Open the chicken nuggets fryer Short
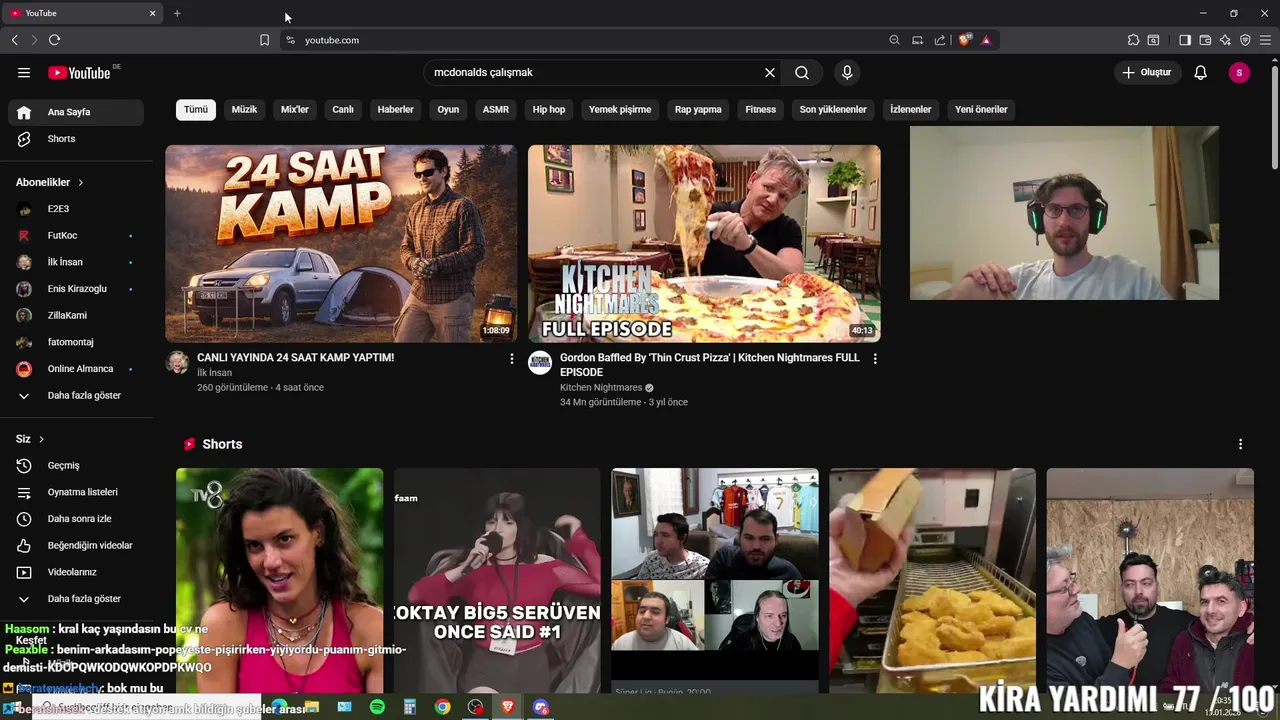 tap(932, 580)
